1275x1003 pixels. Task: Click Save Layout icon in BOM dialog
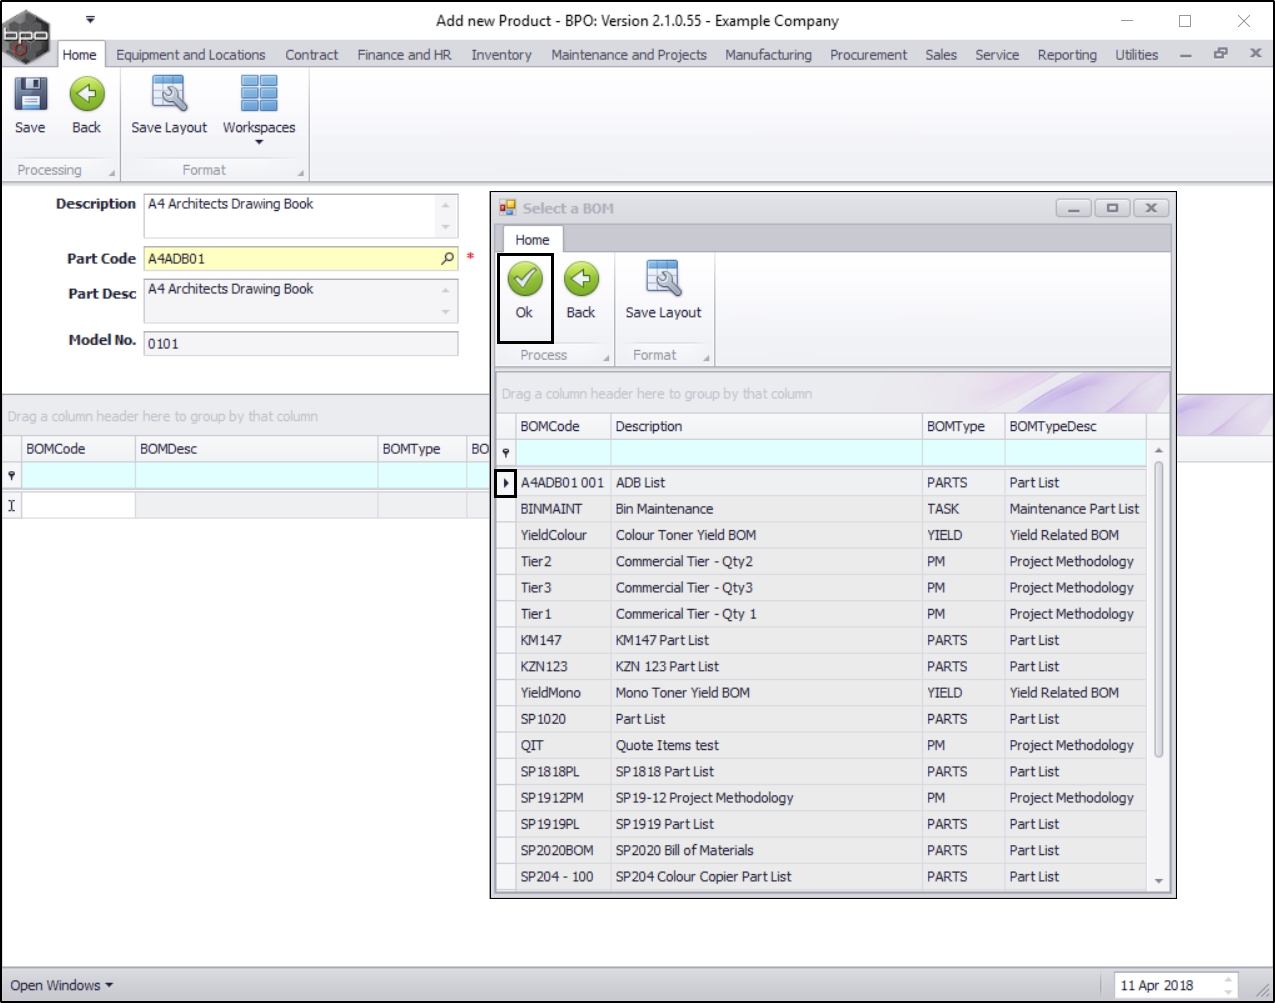[x=663, y=279]
